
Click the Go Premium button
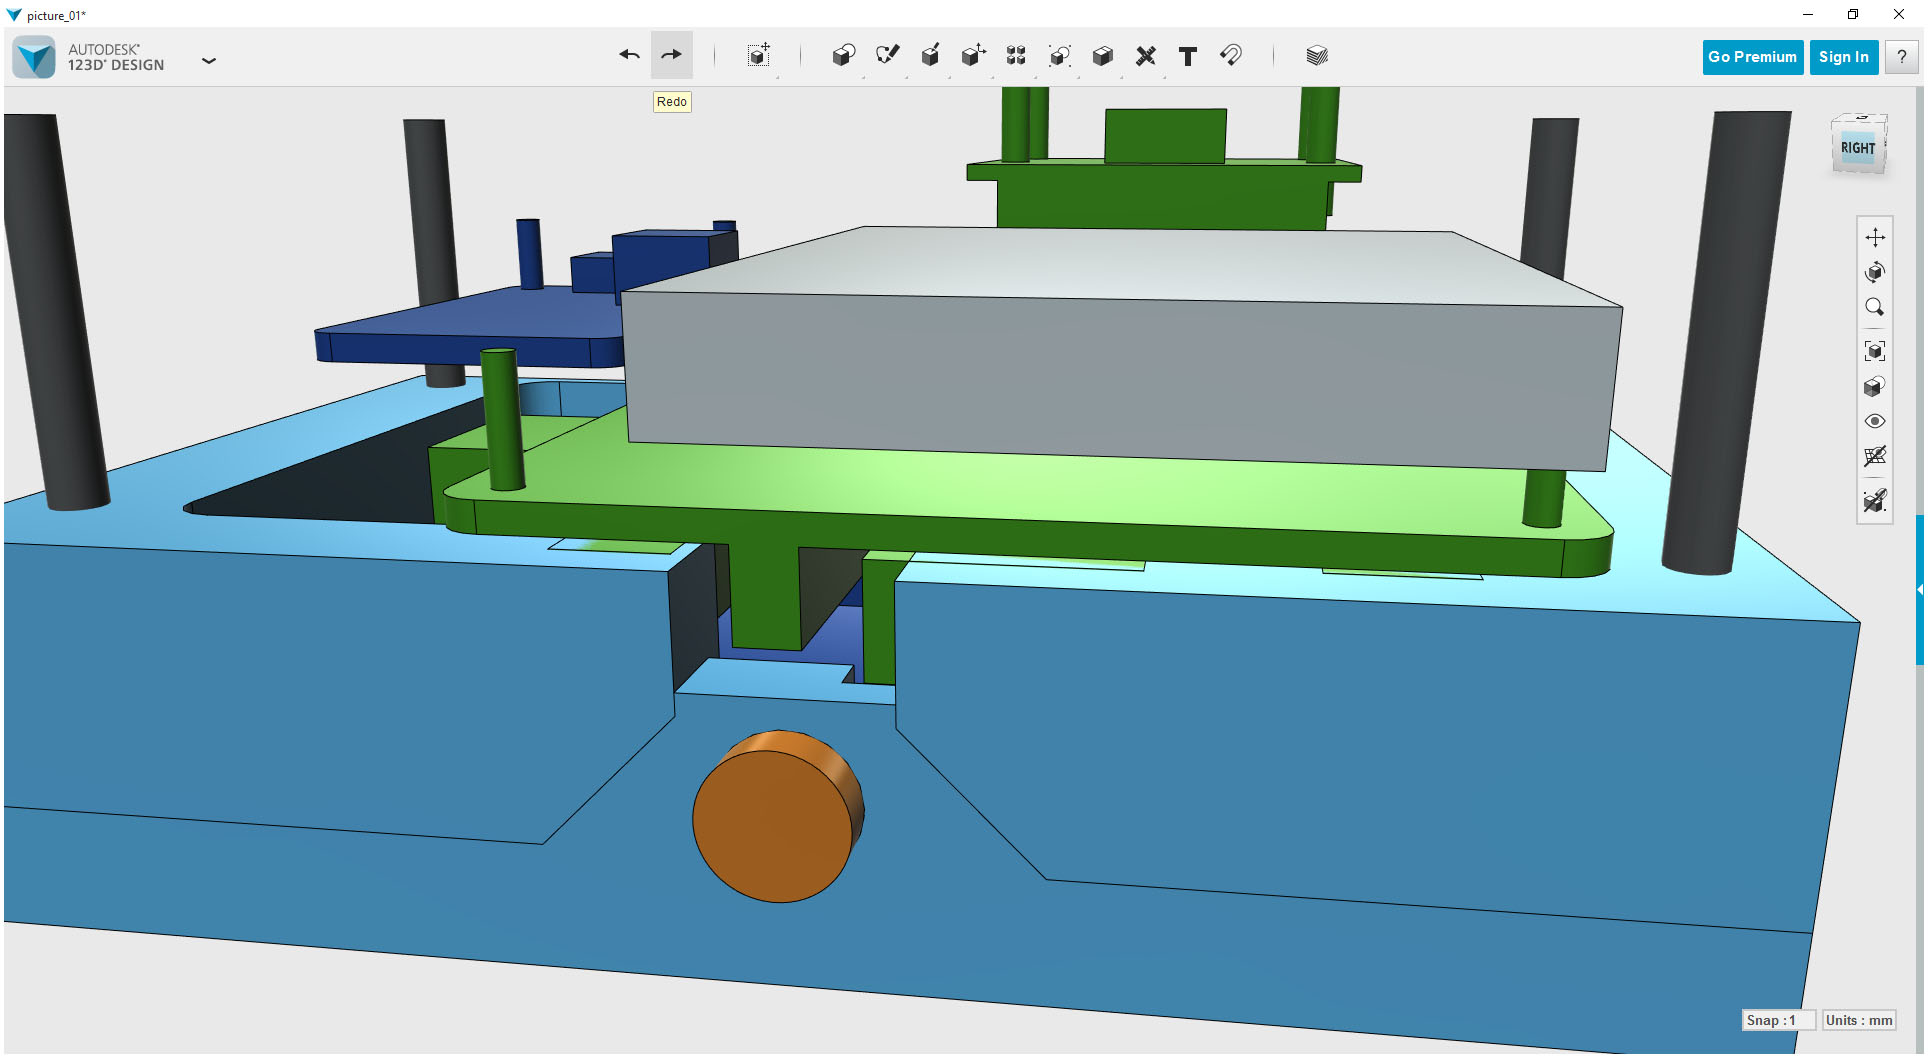coord(1752,57)
